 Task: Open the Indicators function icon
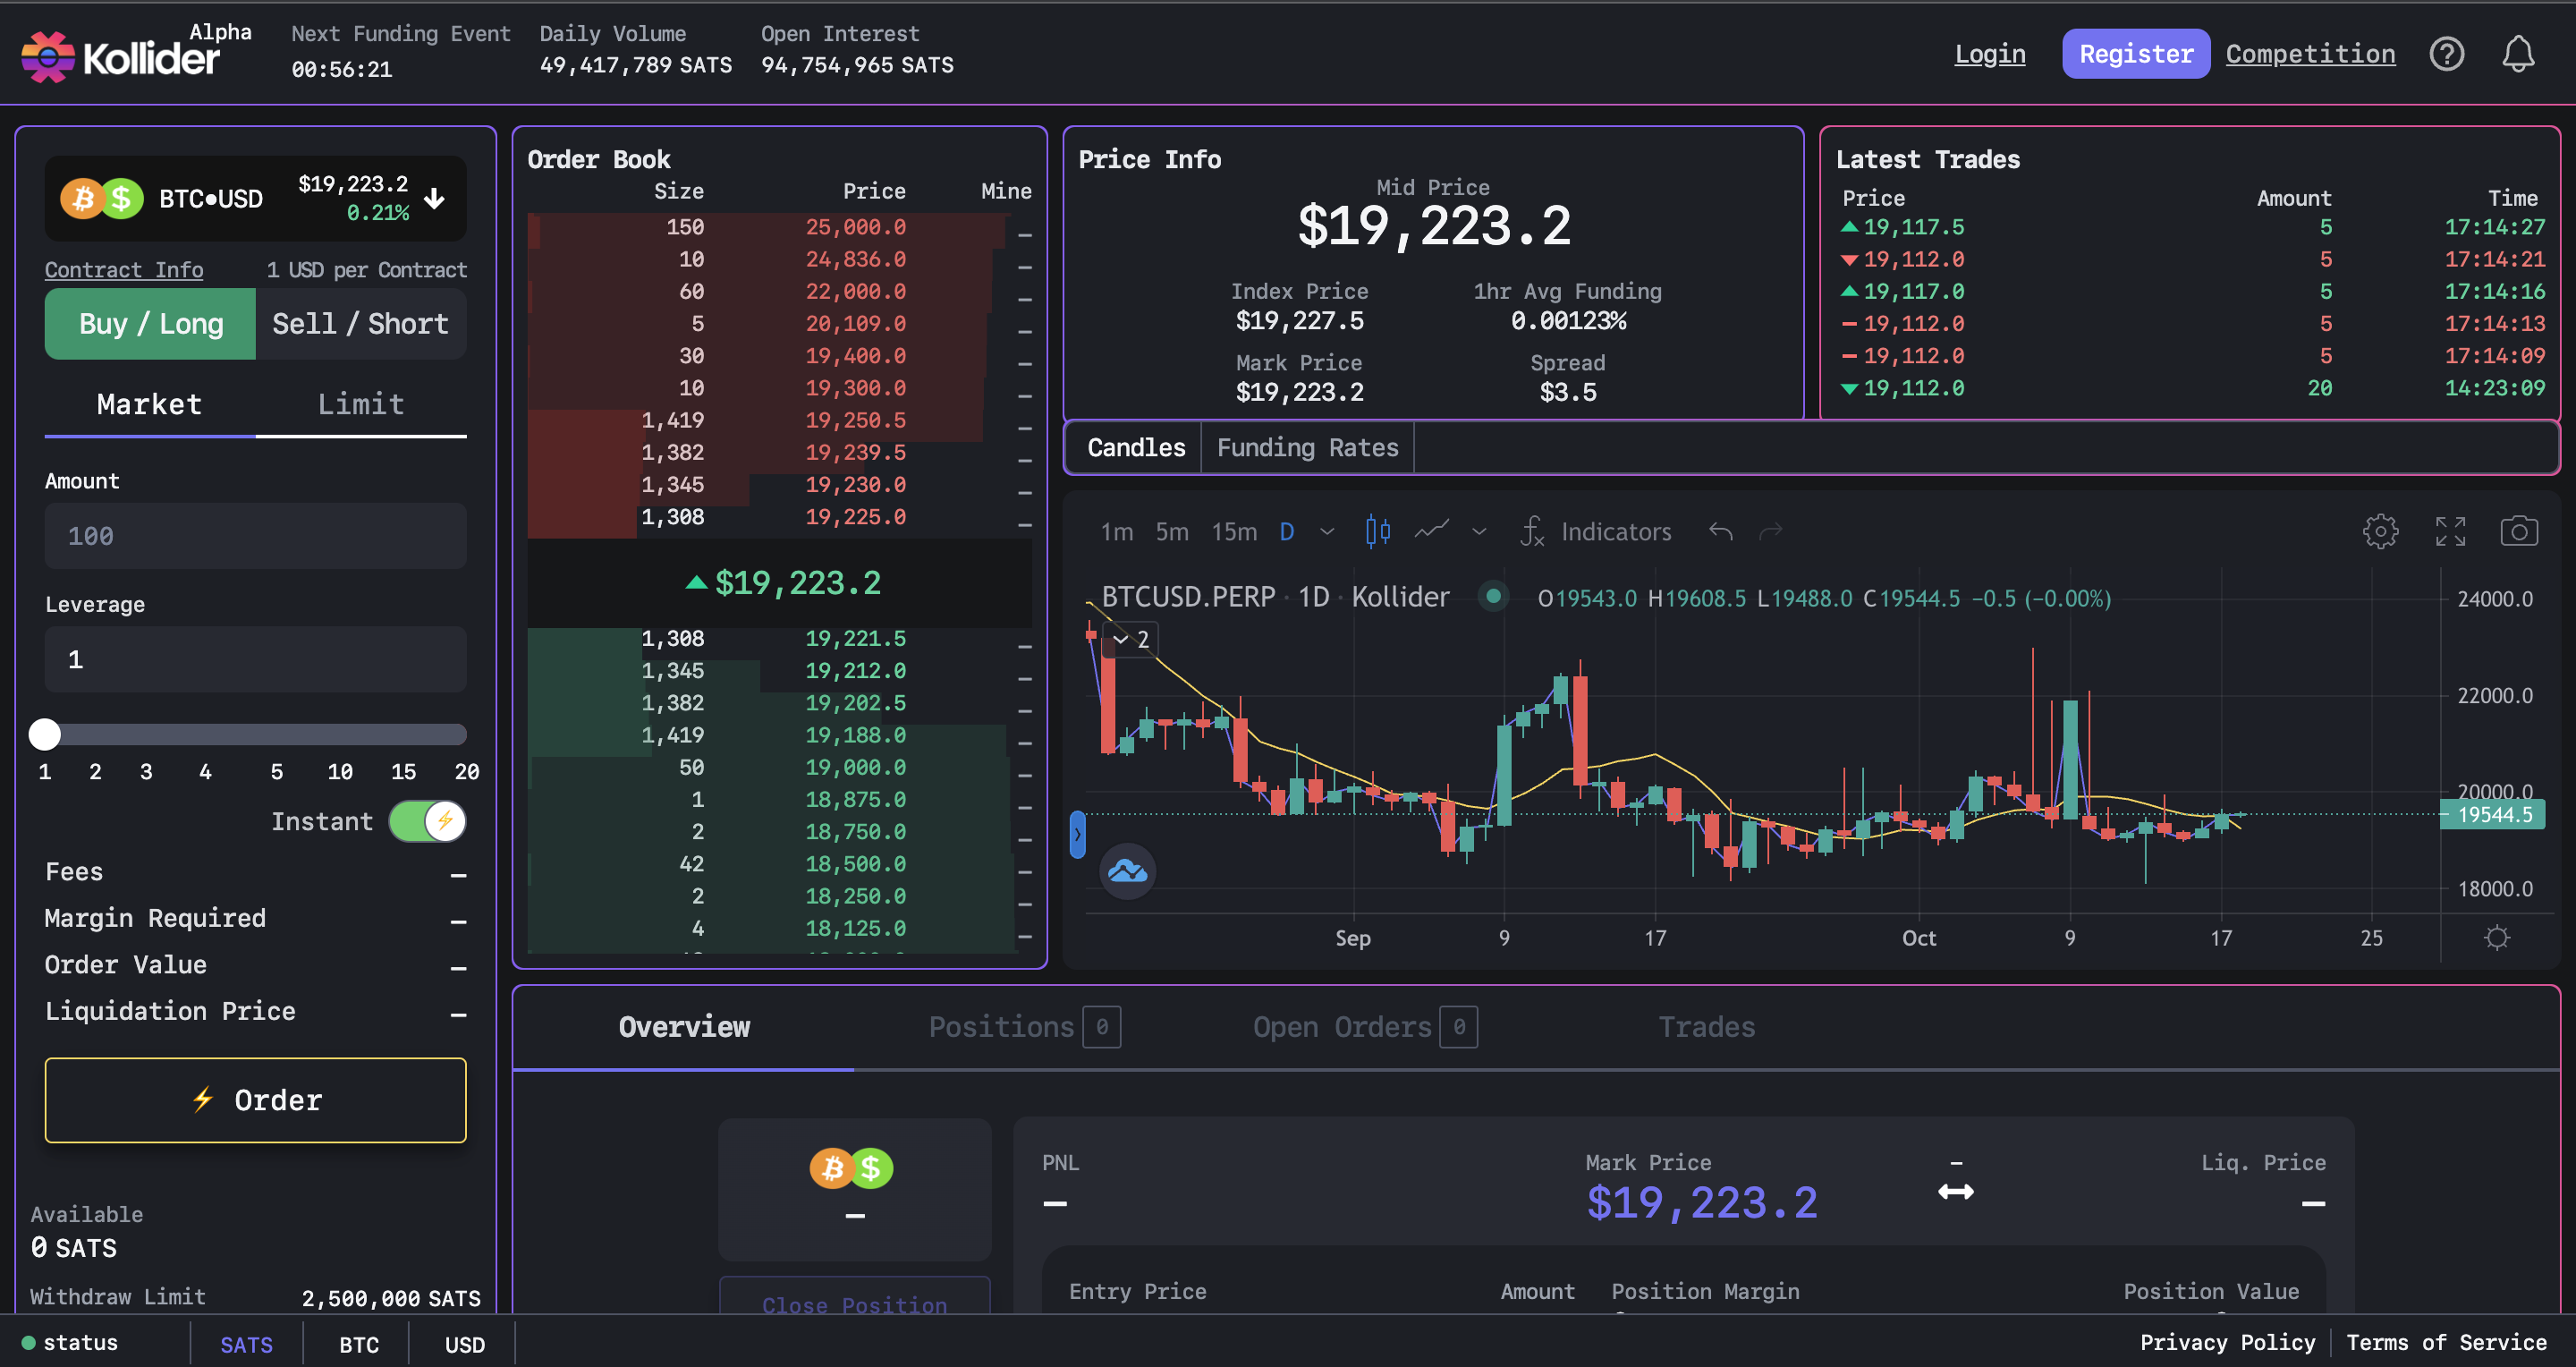tap(1532, 531)
